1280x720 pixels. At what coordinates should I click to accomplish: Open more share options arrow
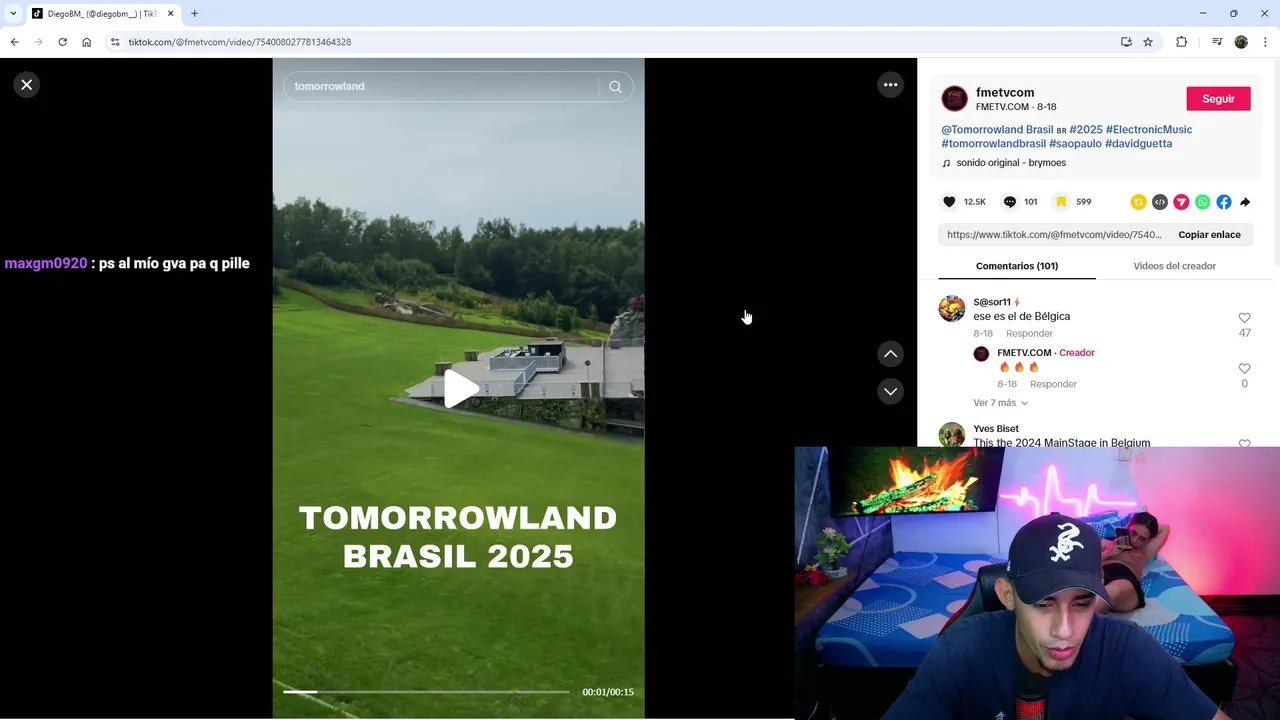tap(1245, 202)
